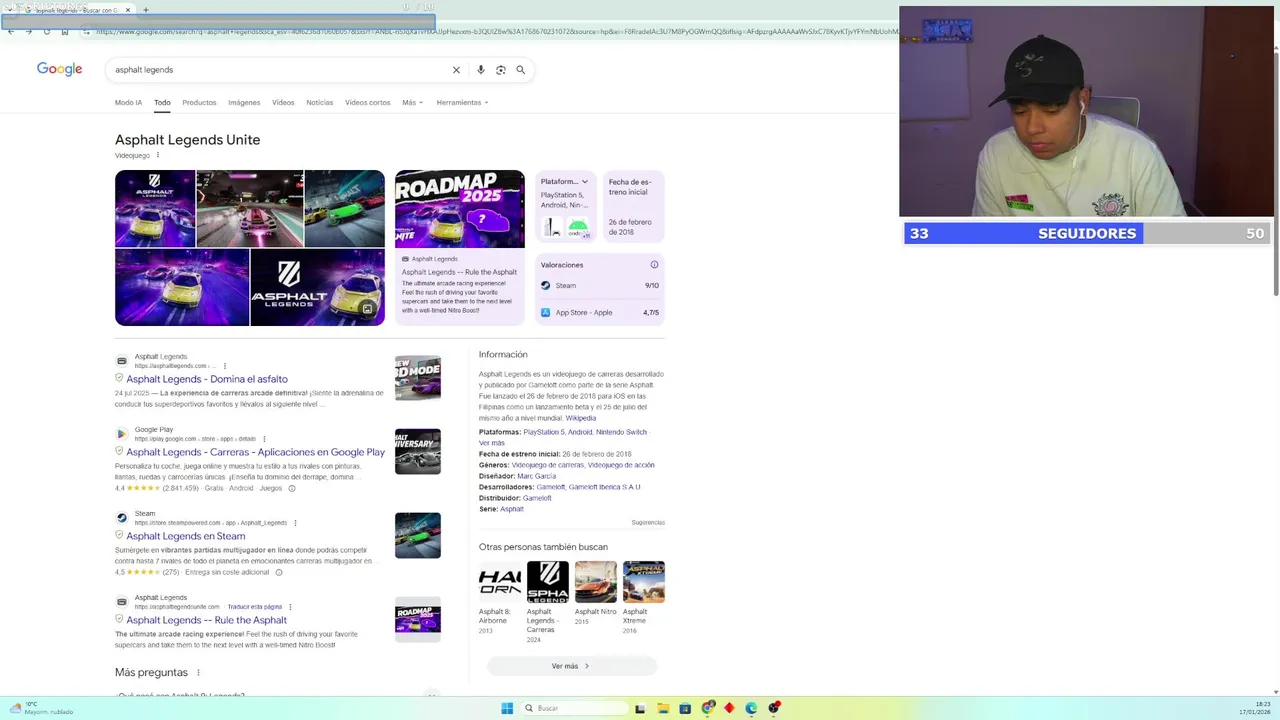Image resolution: width=1280 pixels, height=720 pixels.
Task: Open the Windows Start button
Action: point(507,708)
